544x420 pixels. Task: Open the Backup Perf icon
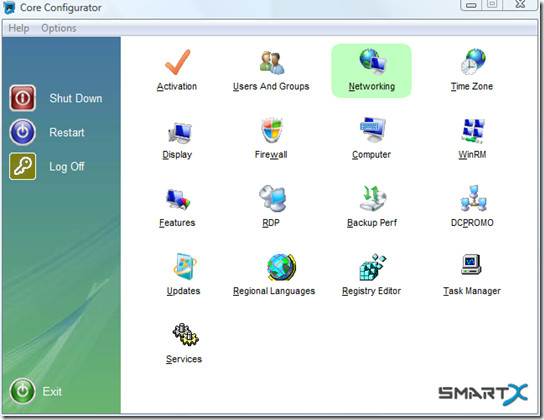373,198
